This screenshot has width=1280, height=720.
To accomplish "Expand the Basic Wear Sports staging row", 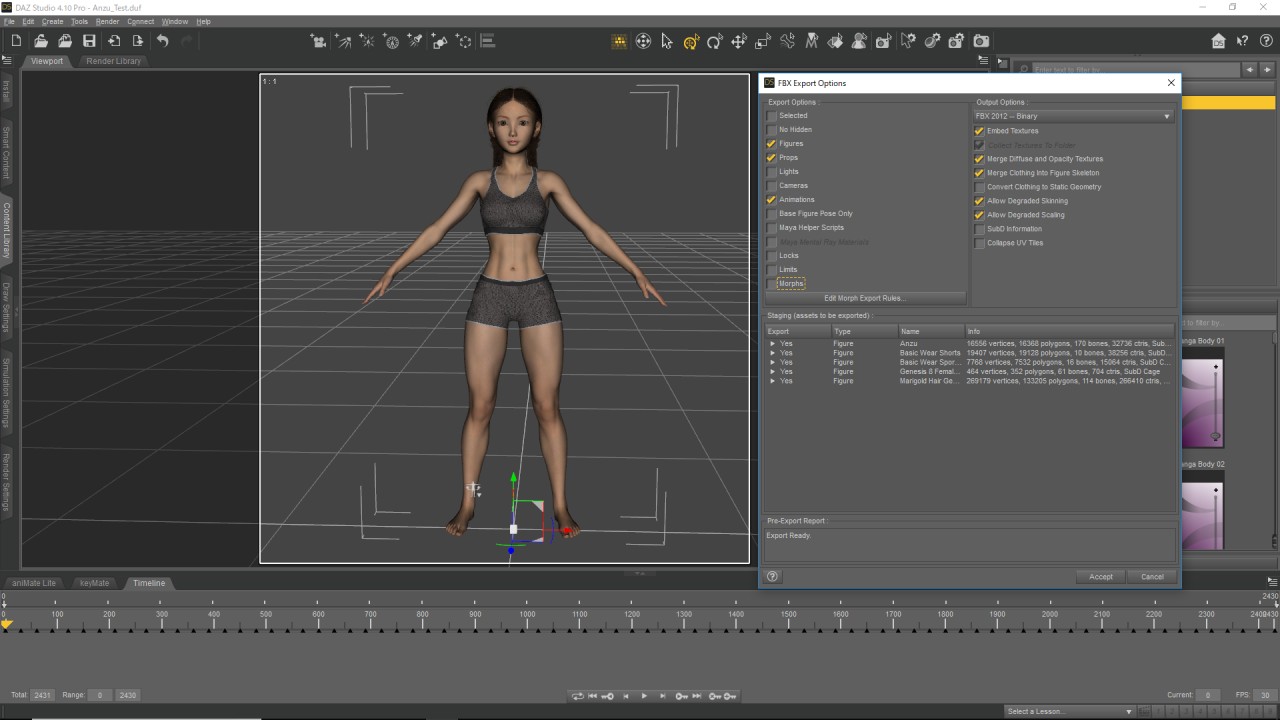I will 772,362.
